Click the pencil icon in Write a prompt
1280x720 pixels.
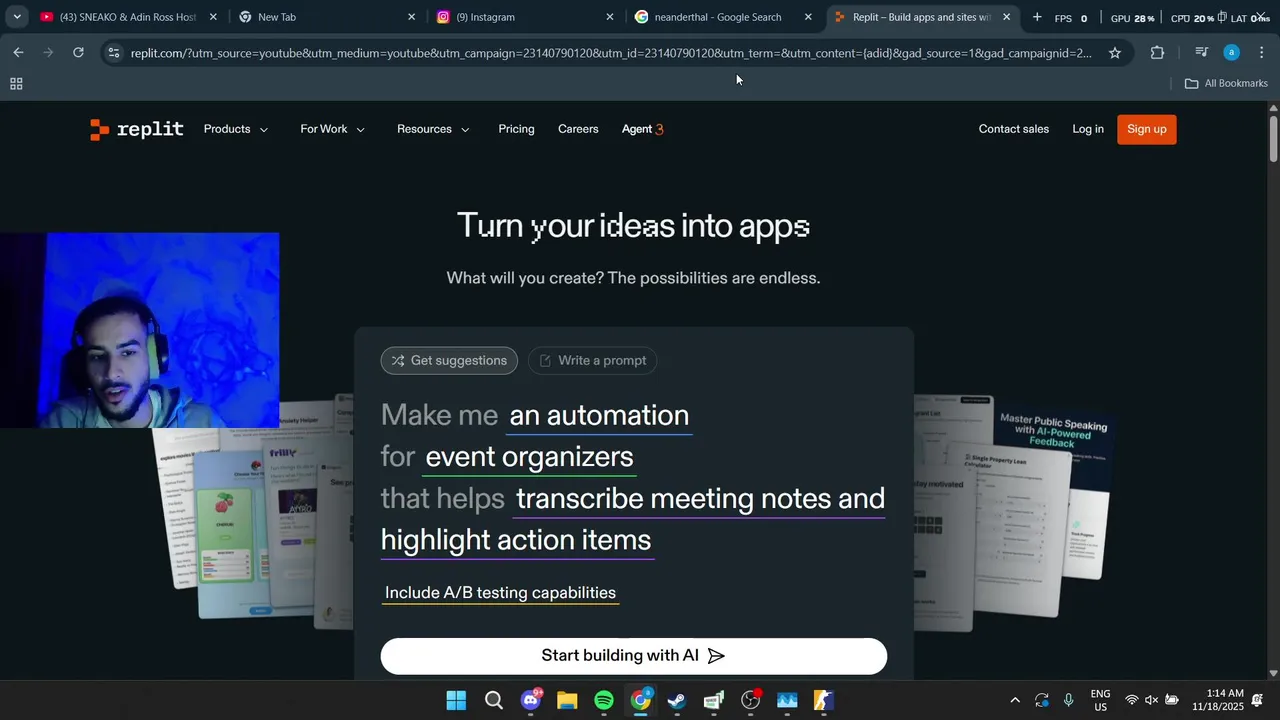coord(545,361)
